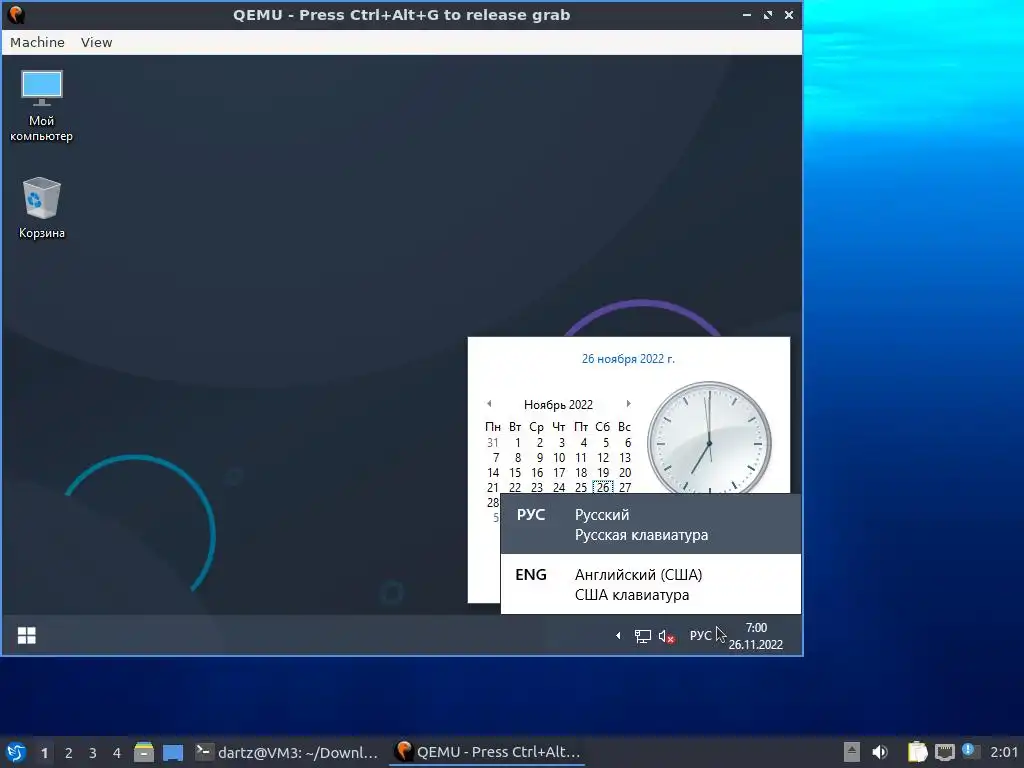Click the Ноябрь 2022 month header
1024x768 pixels.
[x=558, y=405]
